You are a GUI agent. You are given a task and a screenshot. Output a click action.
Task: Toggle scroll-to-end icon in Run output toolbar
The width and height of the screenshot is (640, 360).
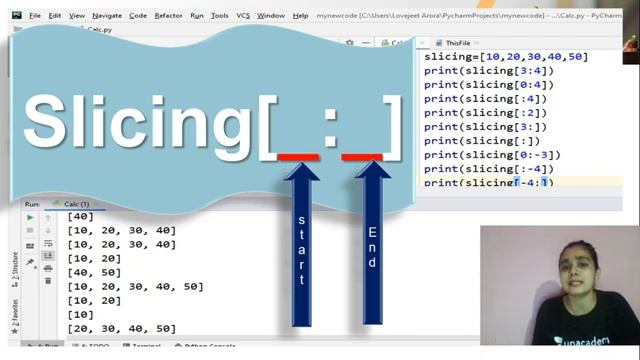coord(48,256)
